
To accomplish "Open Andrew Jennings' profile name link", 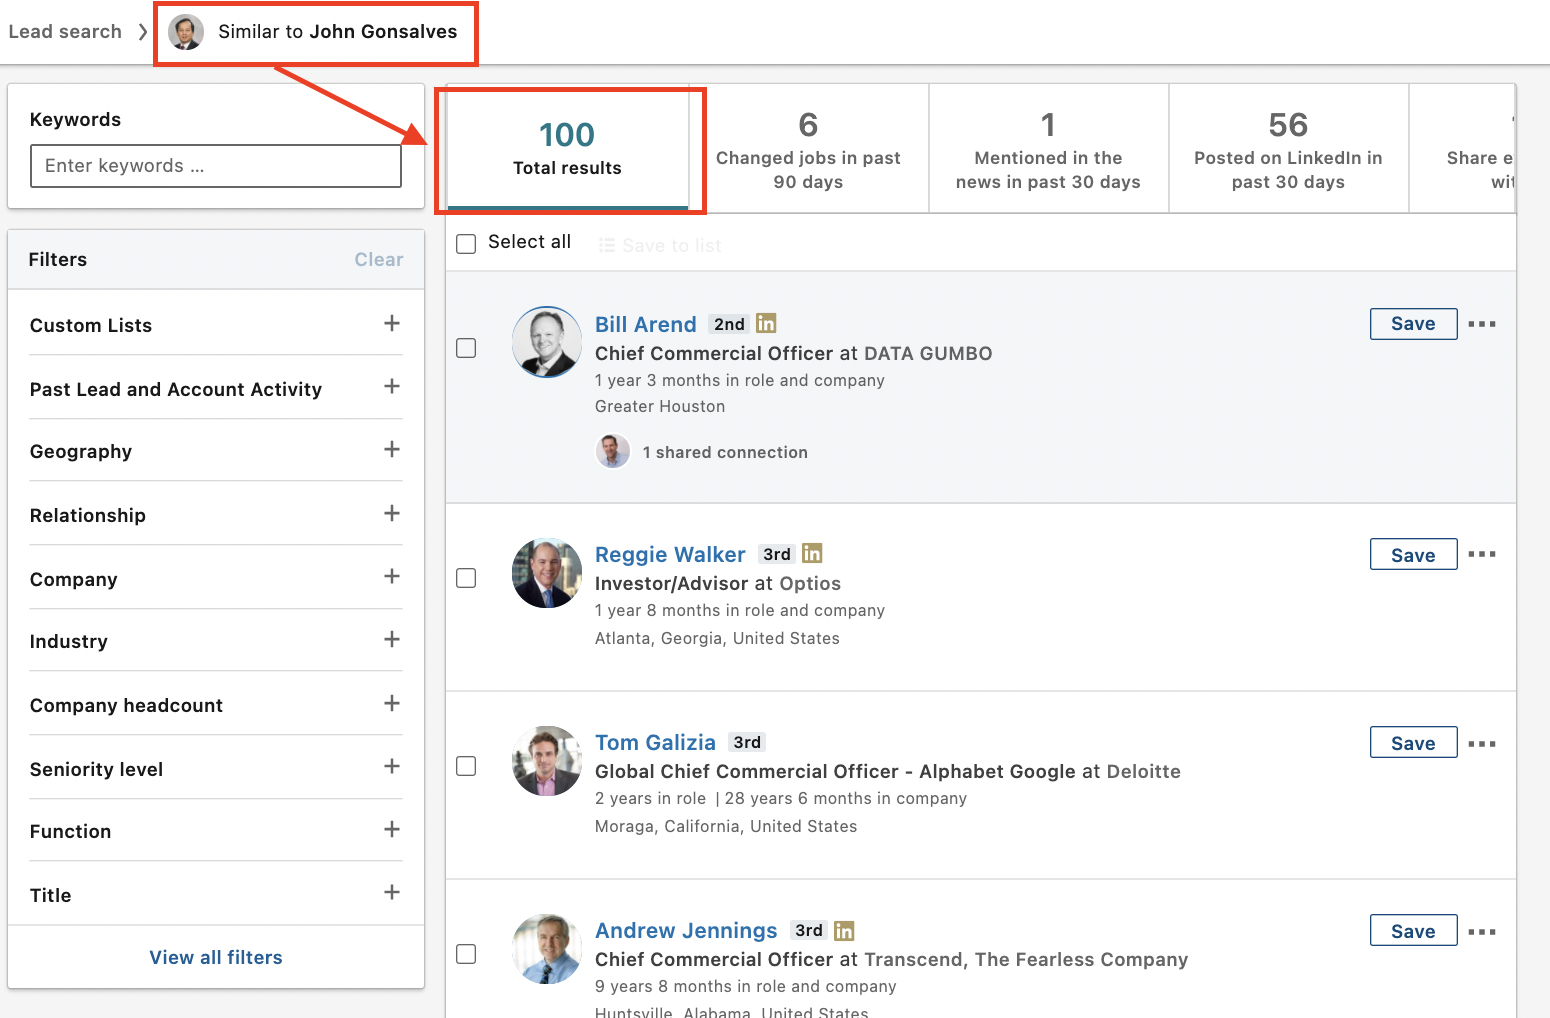I will pos(686,930).
